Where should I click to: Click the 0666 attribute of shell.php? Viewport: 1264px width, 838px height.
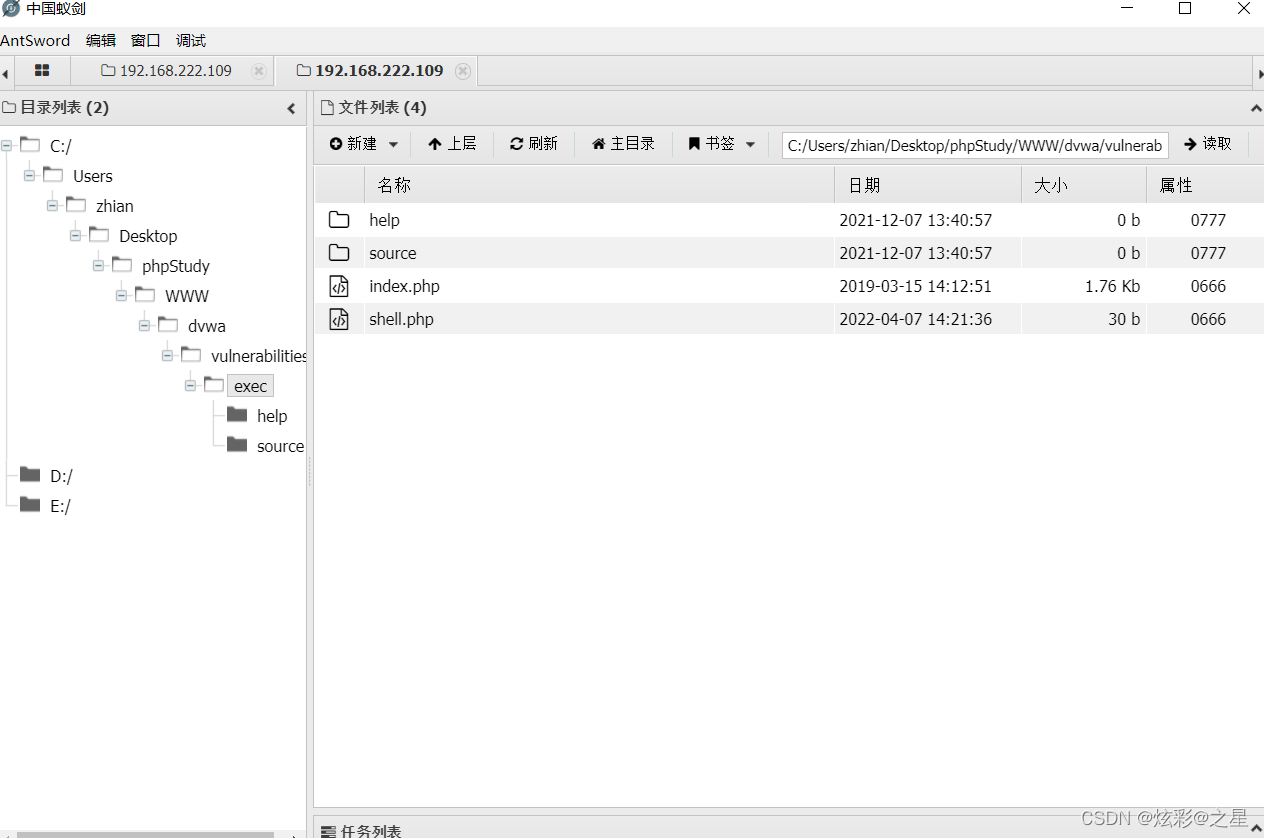point(1208,319)
